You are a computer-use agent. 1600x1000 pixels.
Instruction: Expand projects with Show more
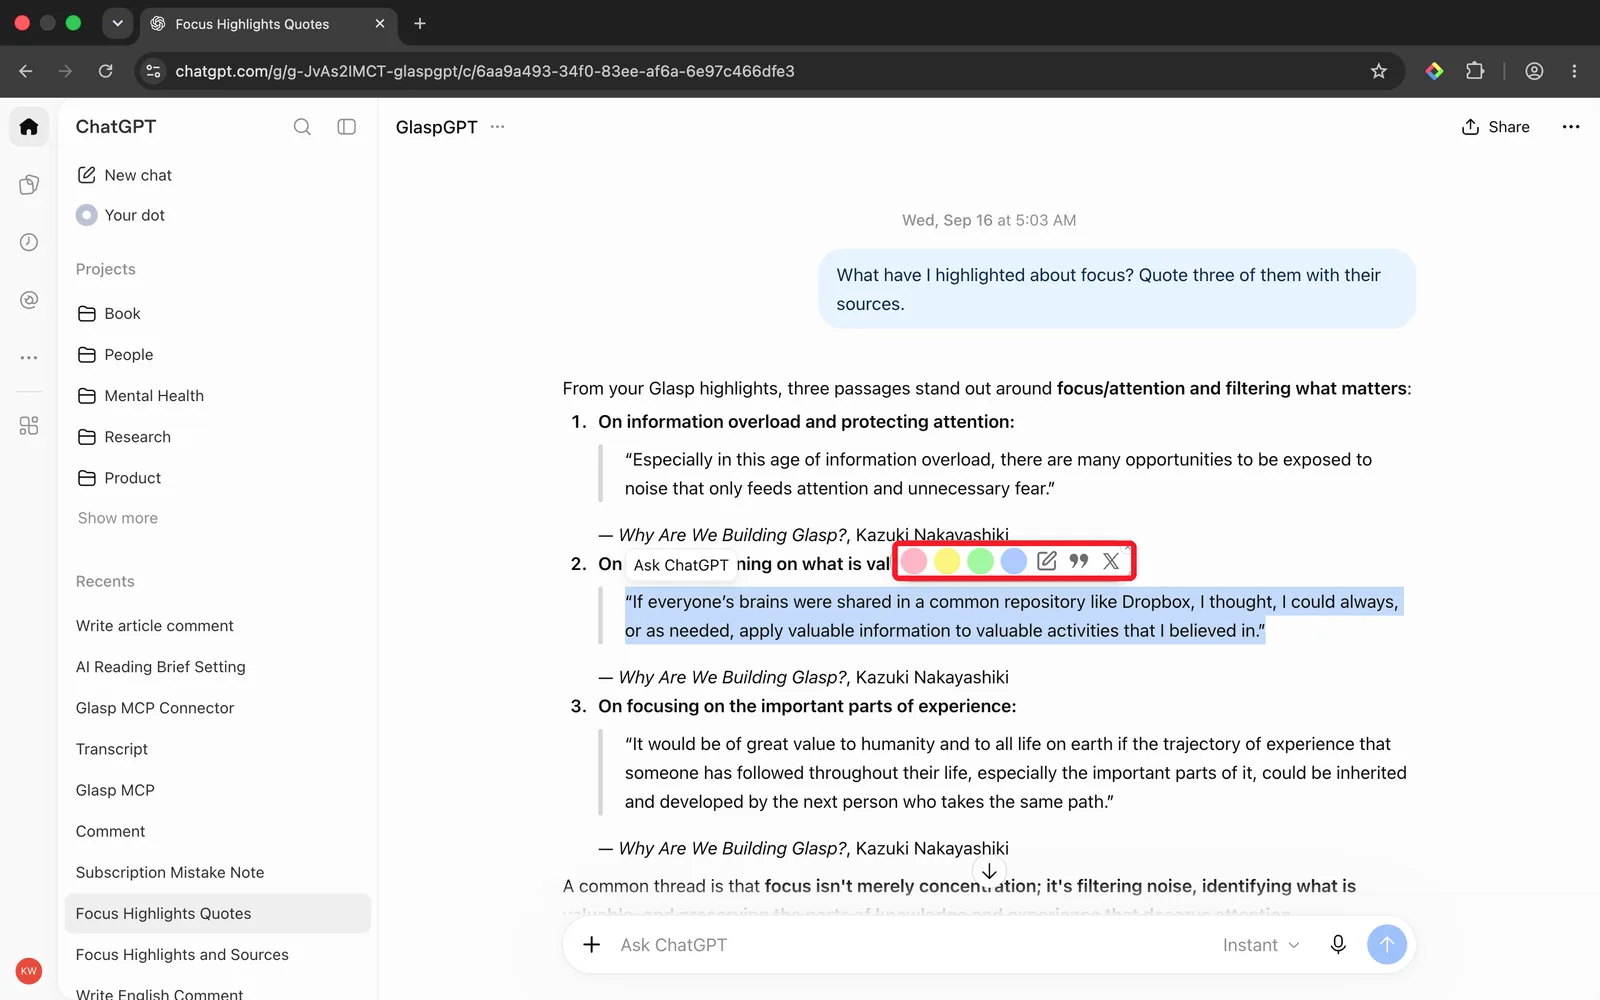[x=118, y=518]
